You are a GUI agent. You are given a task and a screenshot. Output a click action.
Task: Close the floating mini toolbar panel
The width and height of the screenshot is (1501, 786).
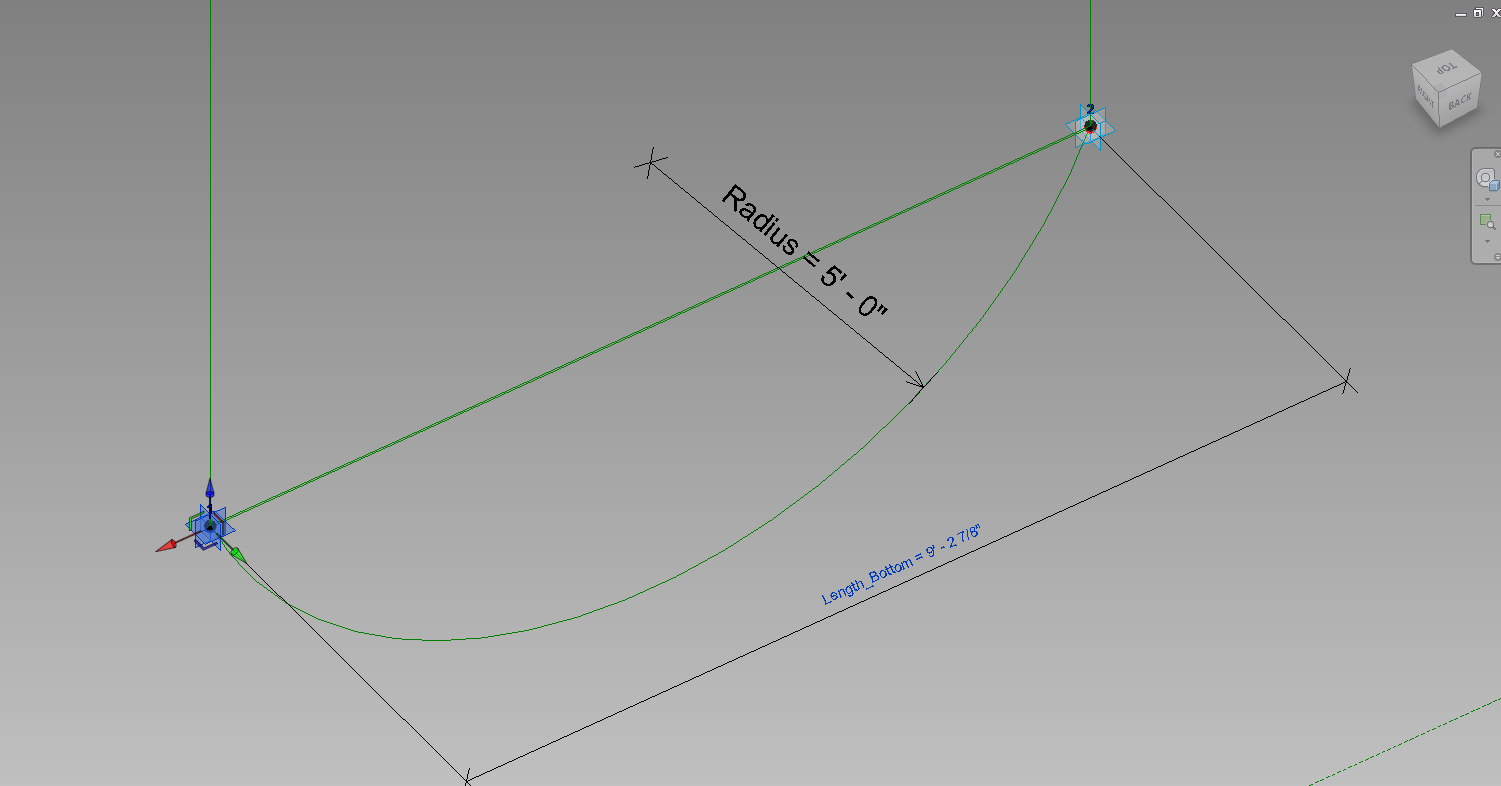tap(1496, 153)
